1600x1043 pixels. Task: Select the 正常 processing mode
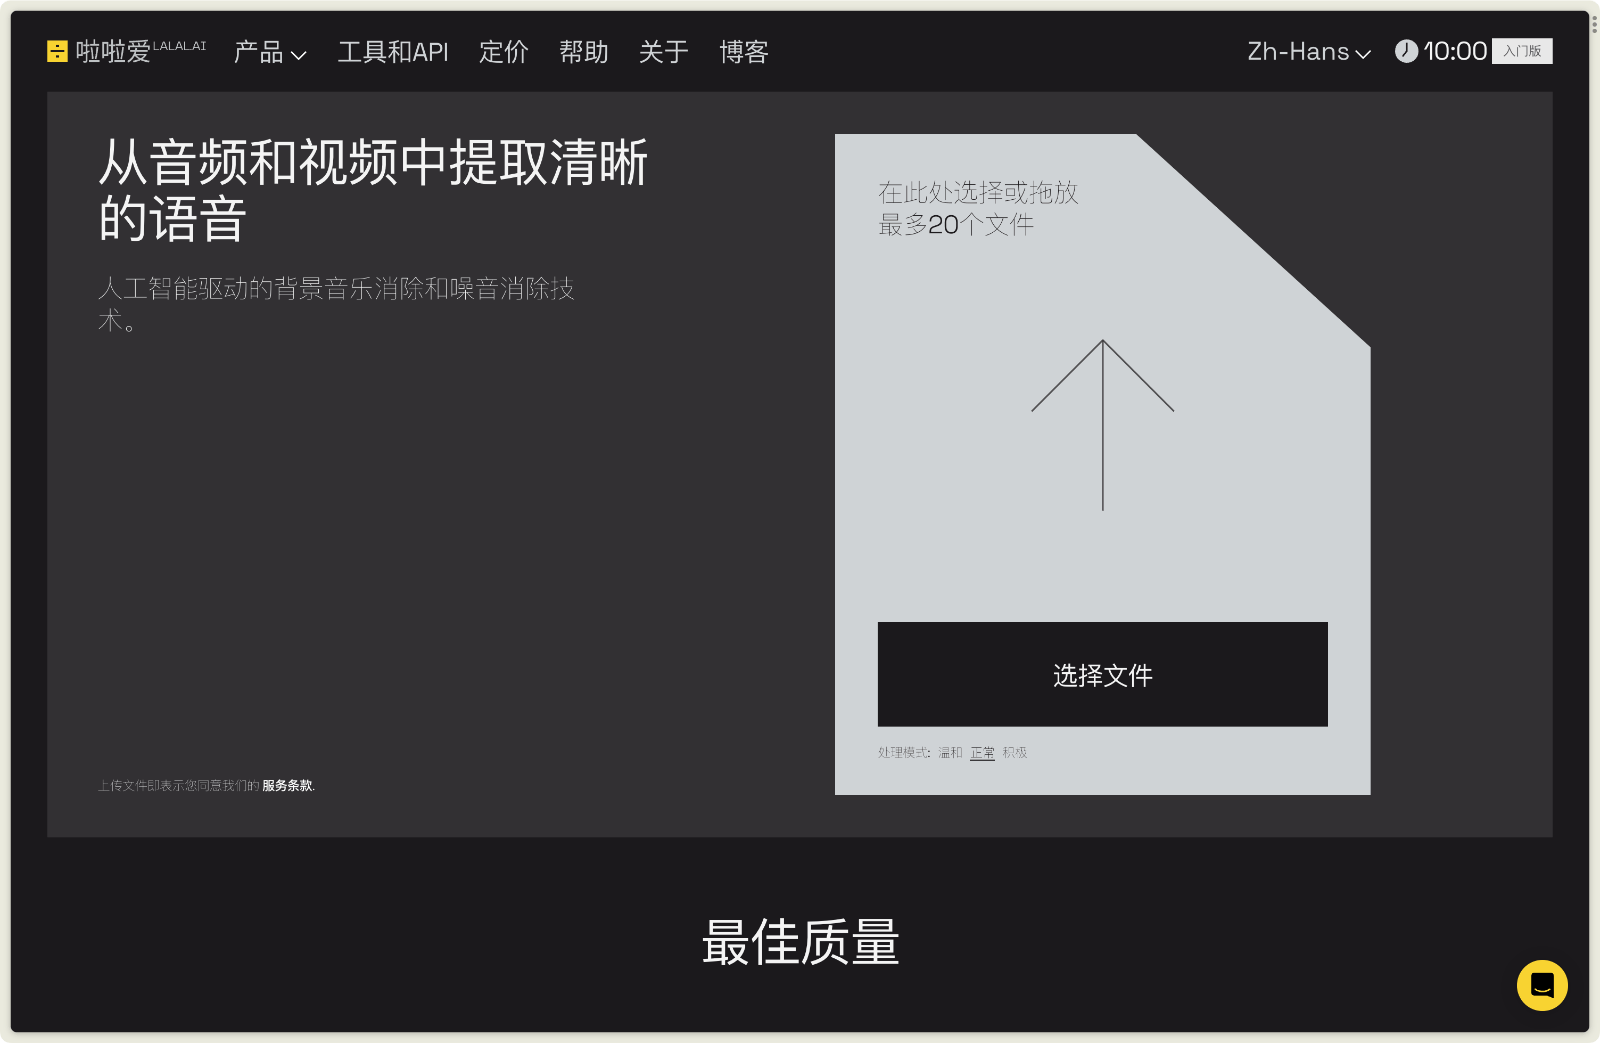point(982,753)
